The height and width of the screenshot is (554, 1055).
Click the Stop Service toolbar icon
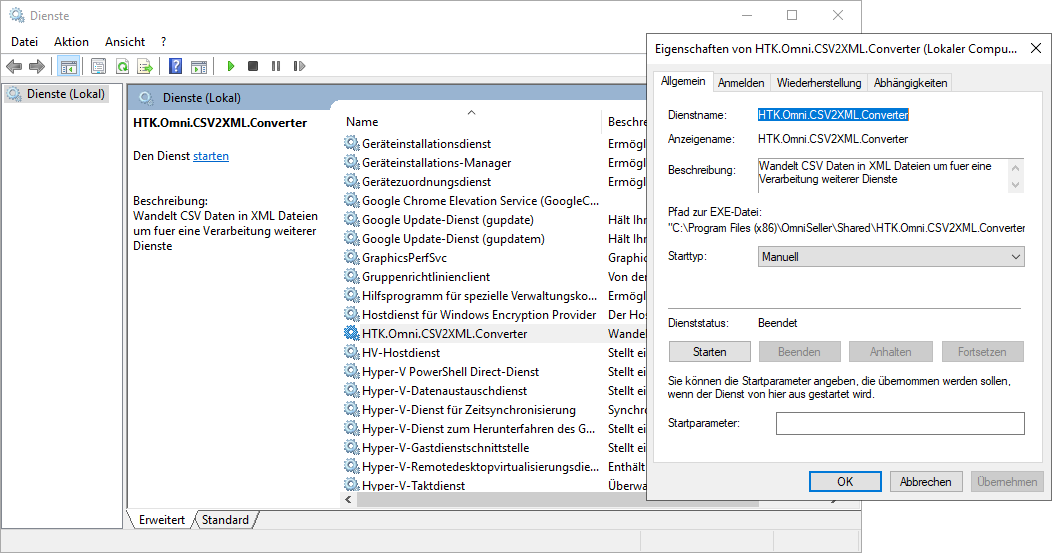pyautogui.click(x=253, y=66)
